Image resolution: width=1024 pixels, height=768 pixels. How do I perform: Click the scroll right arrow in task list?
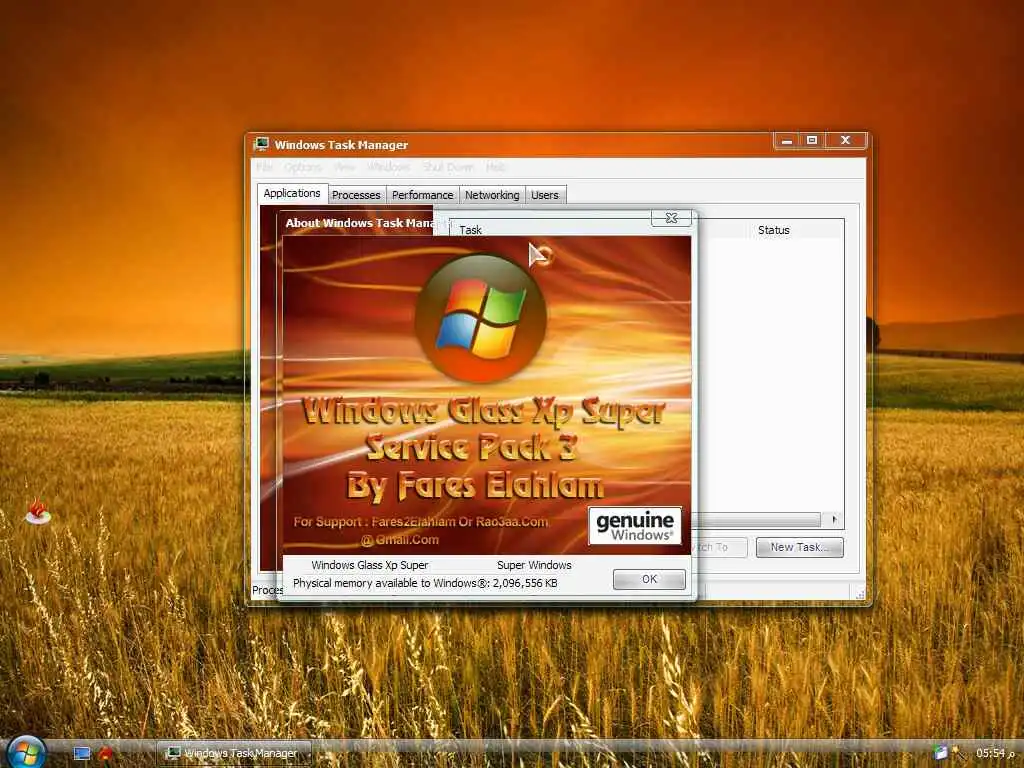(834, 519)
